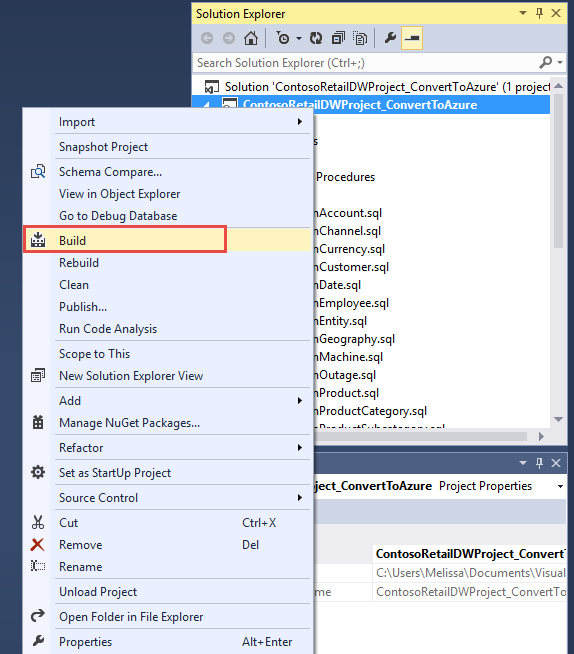Select Scope to This
Viewport: 574px width, 654px height.
[x=181, y=354]
